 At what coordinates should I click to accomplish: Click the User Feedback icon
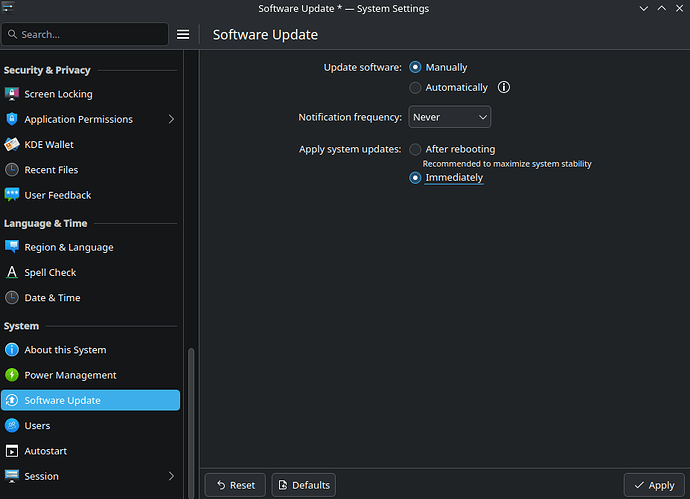pos(12,195)
